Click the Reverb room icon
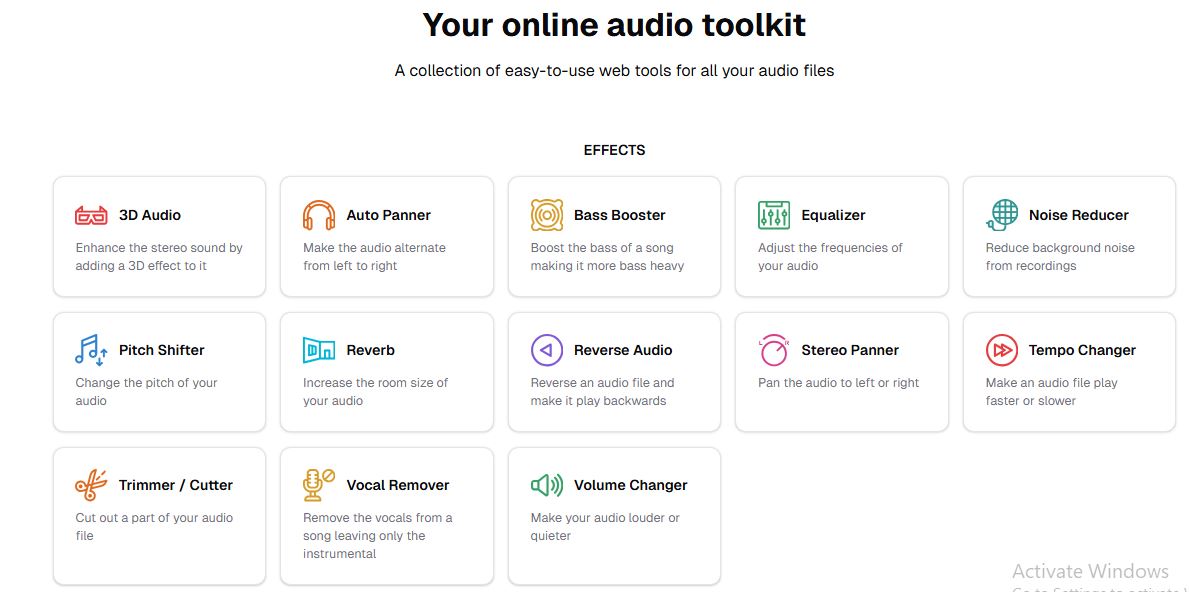 [319, 350]
